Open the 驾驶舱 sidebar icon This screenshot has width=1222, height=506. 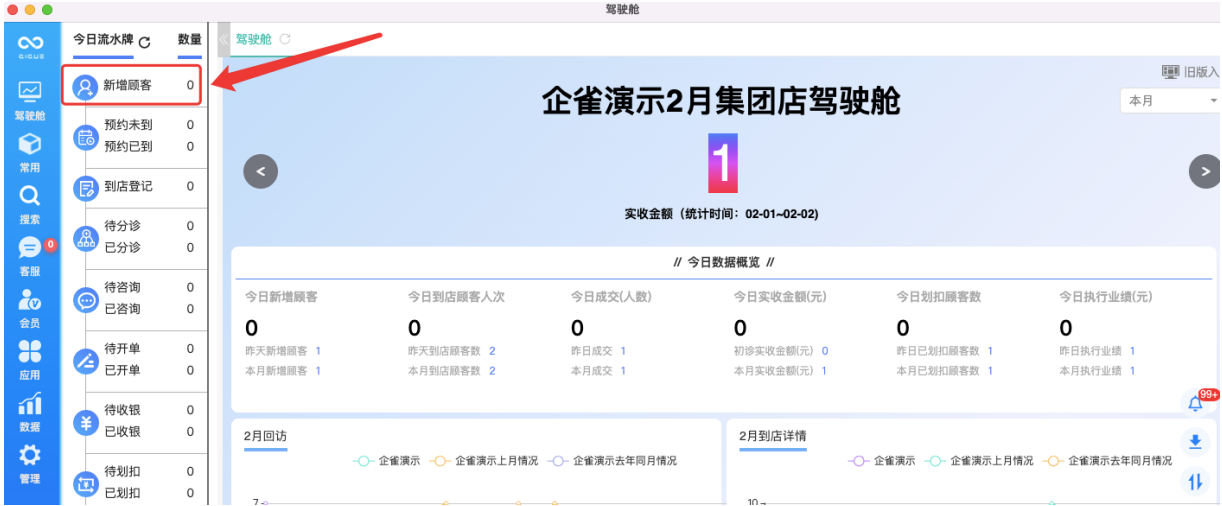pyautogui.click(x=30, y=92)
